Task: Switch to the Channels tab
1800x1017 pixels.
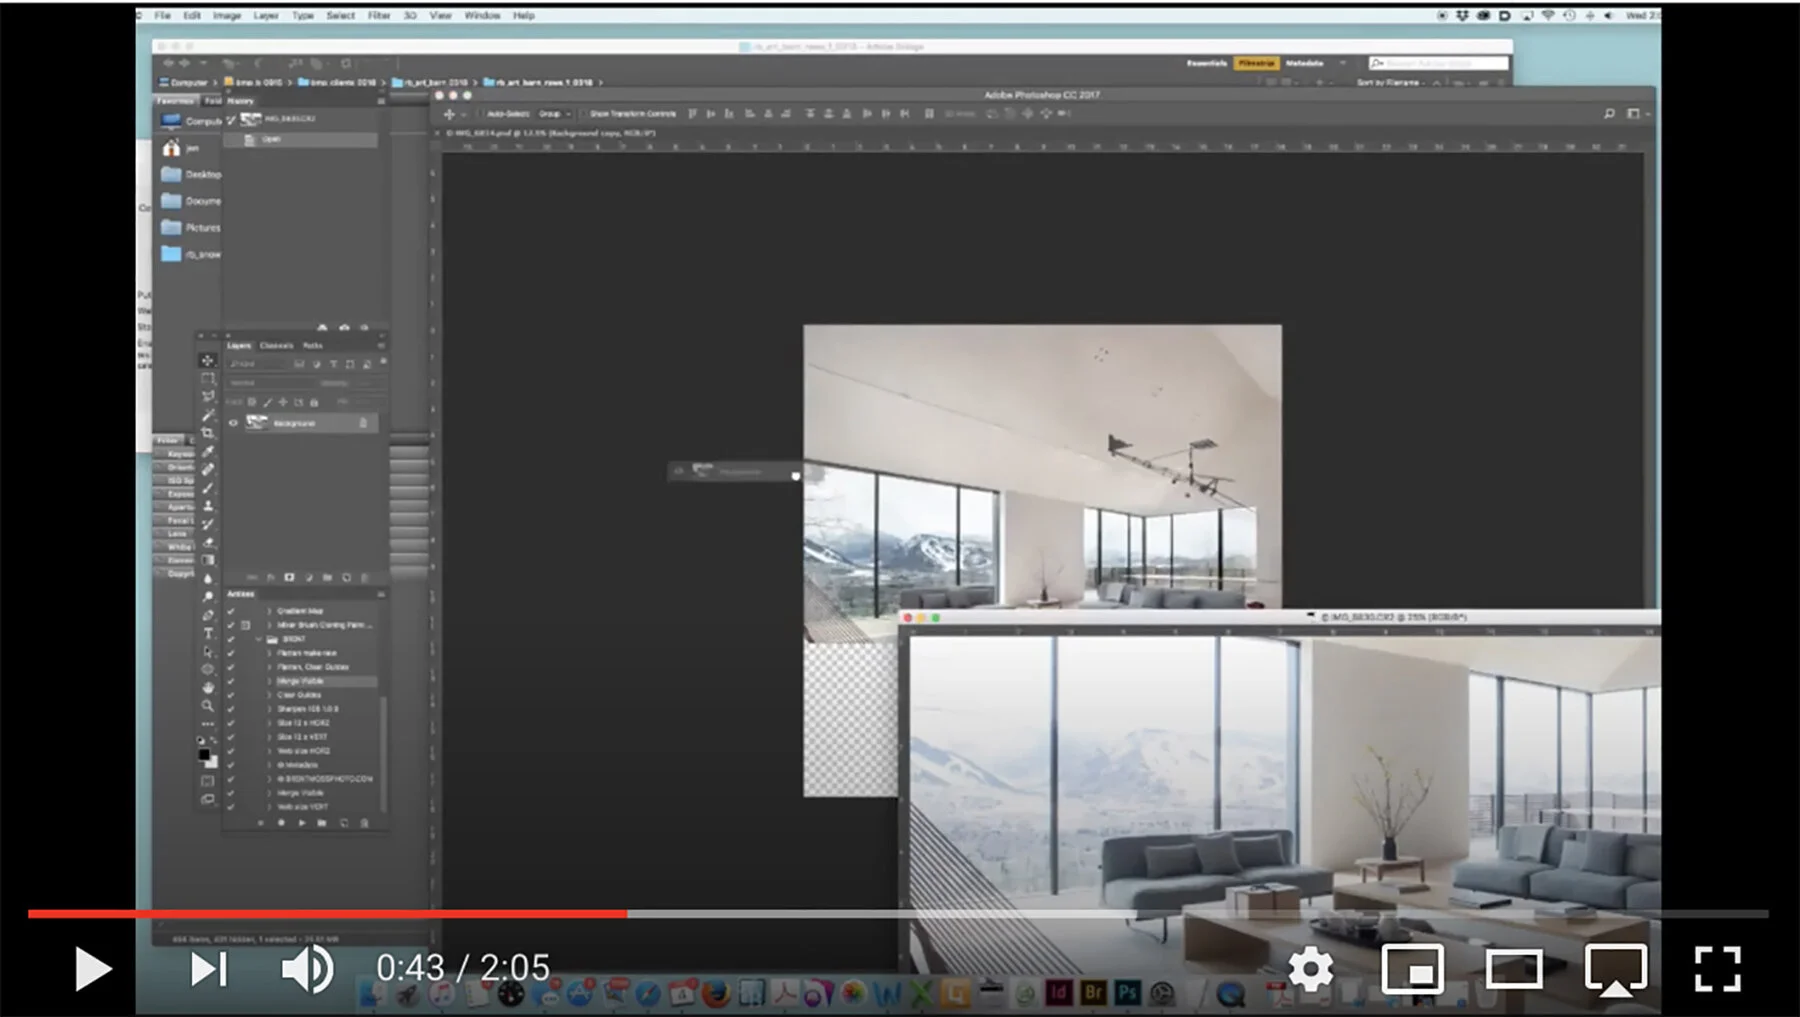Action: [x=277, y=346]
